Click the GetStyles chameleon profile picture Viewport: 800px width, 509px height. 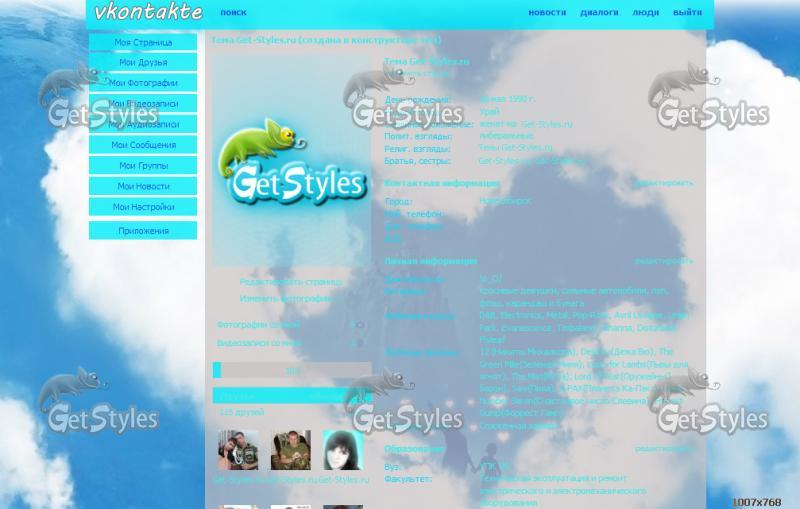[x=292, y=161]
